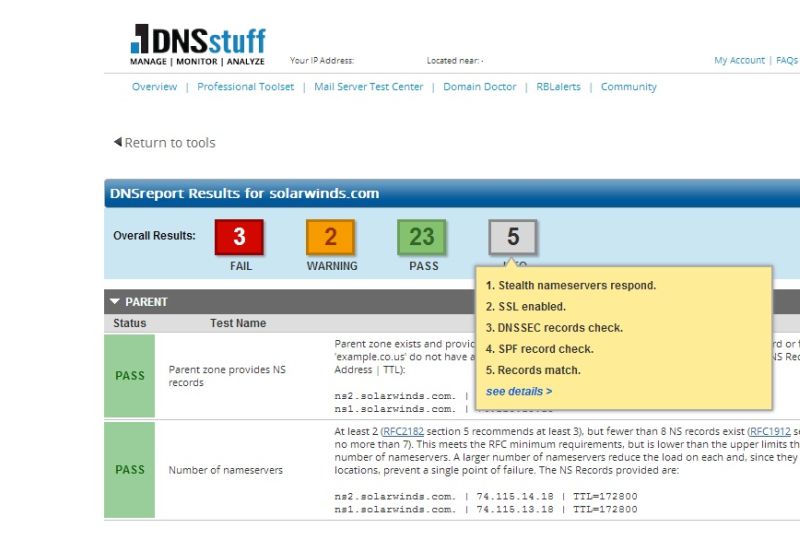Click PASS status for Number of nameservers
800x540 pixels.
pos(130,470)
